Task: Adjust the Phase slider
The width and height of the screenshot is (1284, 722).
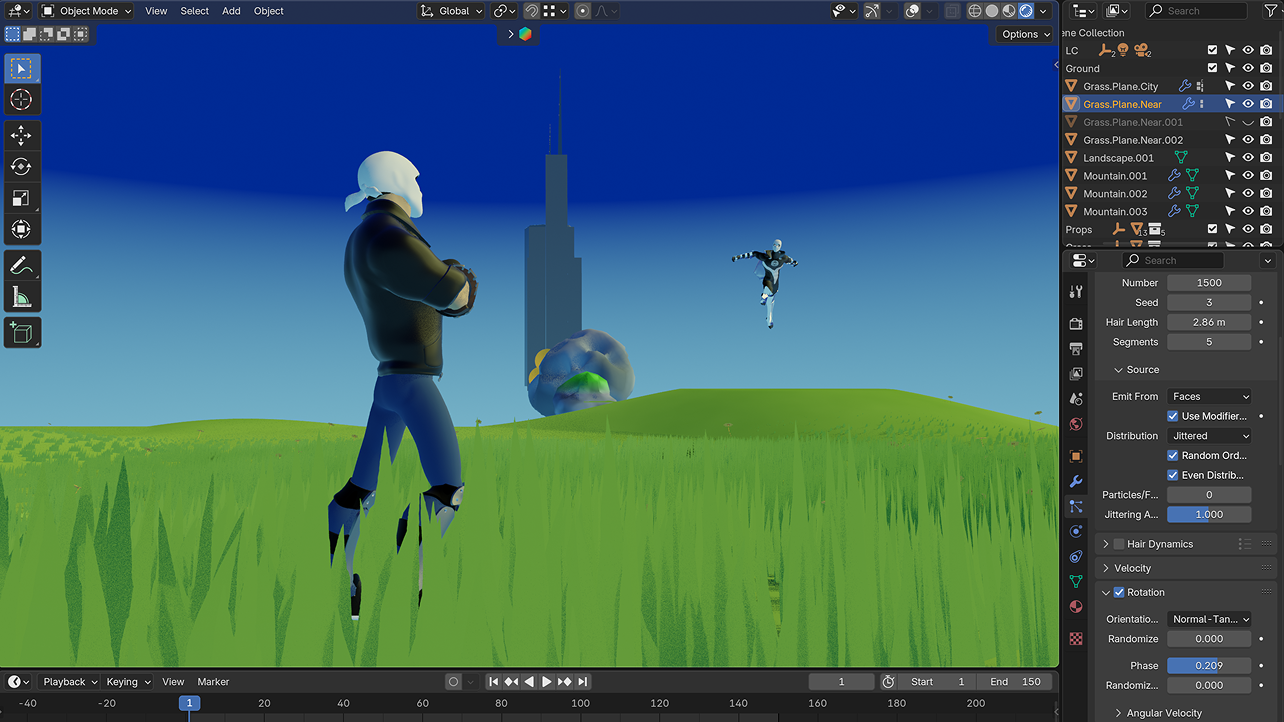Action: [1209, 665]
